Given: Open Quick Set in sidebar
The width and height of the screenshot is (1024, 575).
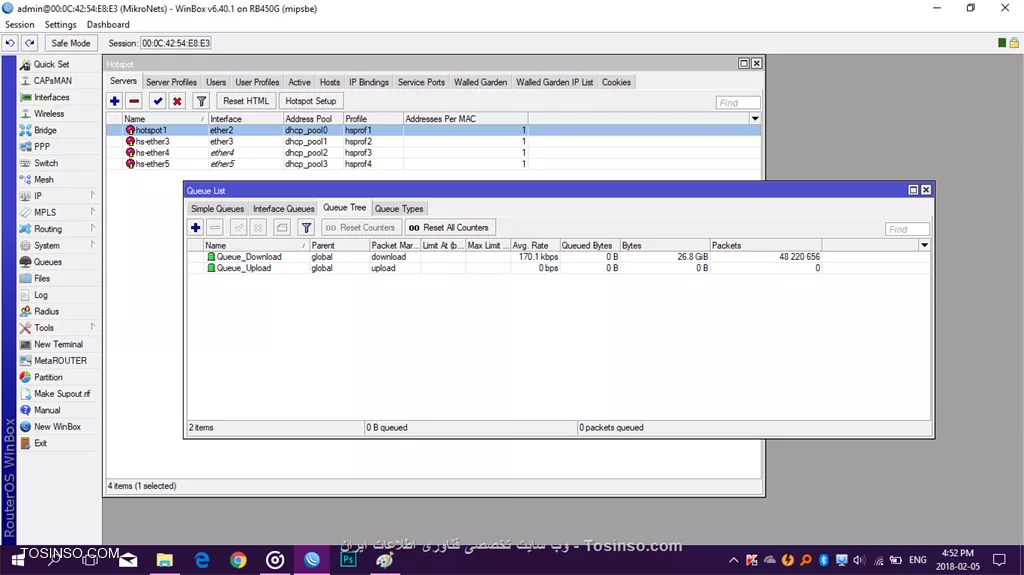Looking at the screenshot, I should (51, 64).
